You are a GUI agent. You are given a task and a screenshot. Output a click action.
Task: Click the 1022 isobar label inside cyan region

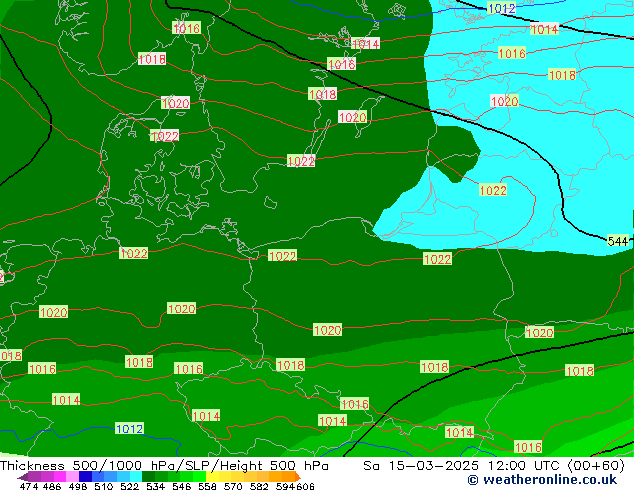(x=493, y=190)
